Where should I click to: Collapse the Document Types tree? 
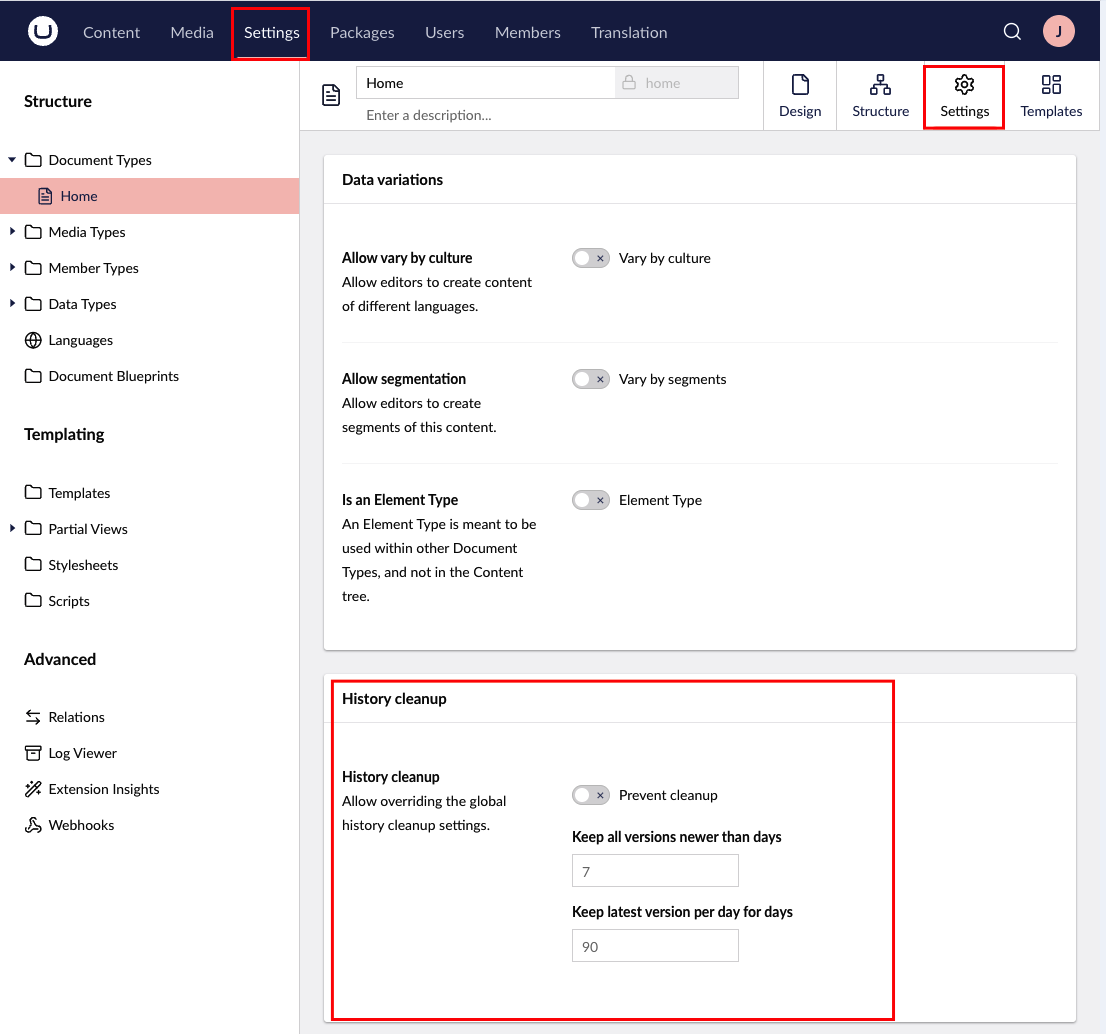[x=12, y=160]
